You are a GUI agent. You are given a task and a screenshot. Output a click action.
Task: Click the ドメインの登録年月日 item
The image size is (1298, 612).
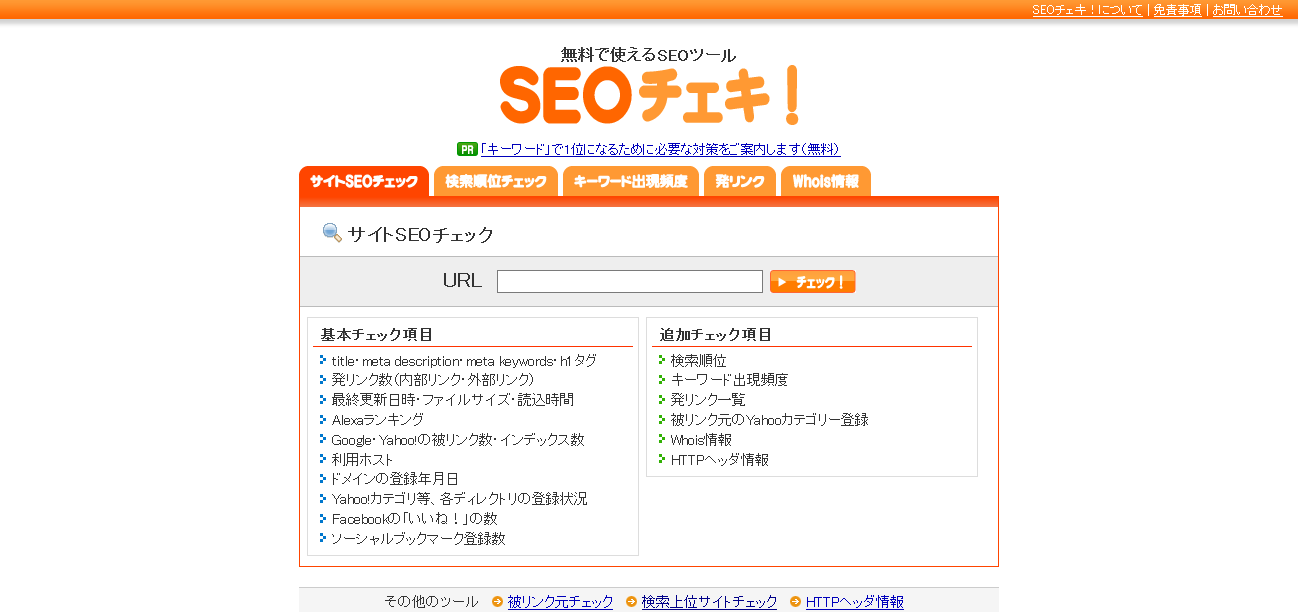(x=395, y=479)
